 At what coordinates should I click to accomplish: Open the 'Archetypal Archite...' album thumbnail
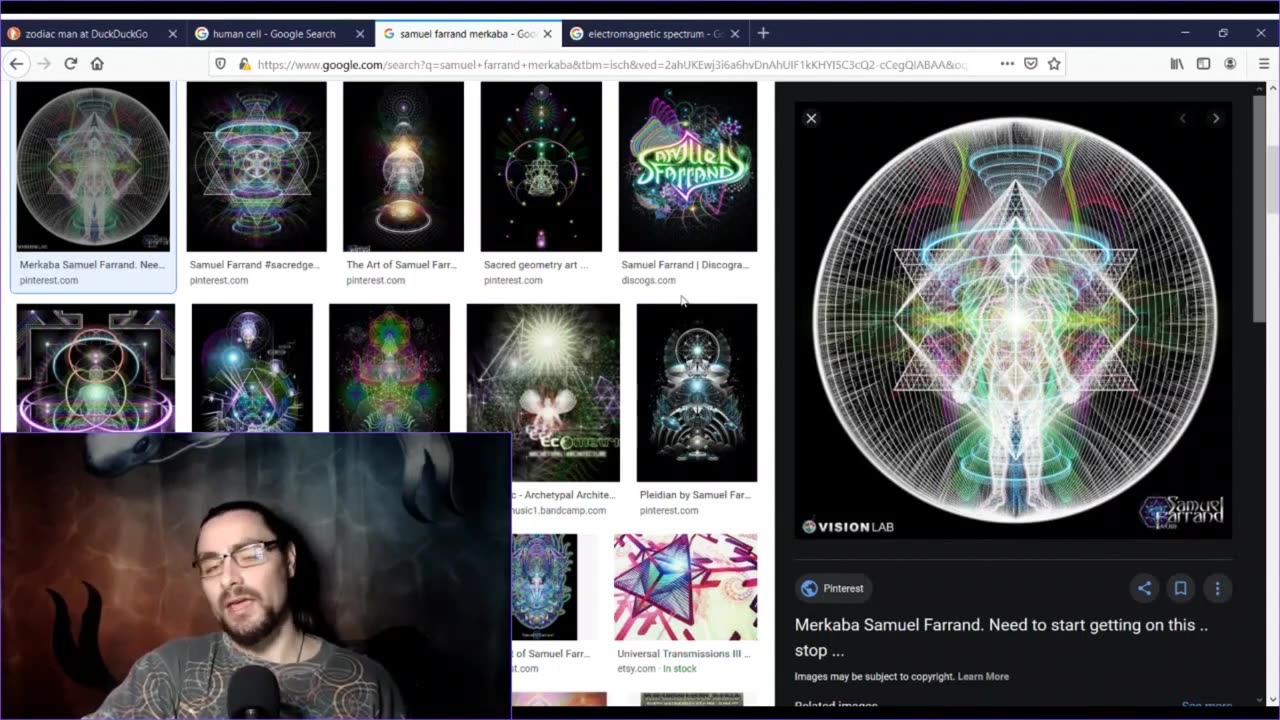click(543, 393)
